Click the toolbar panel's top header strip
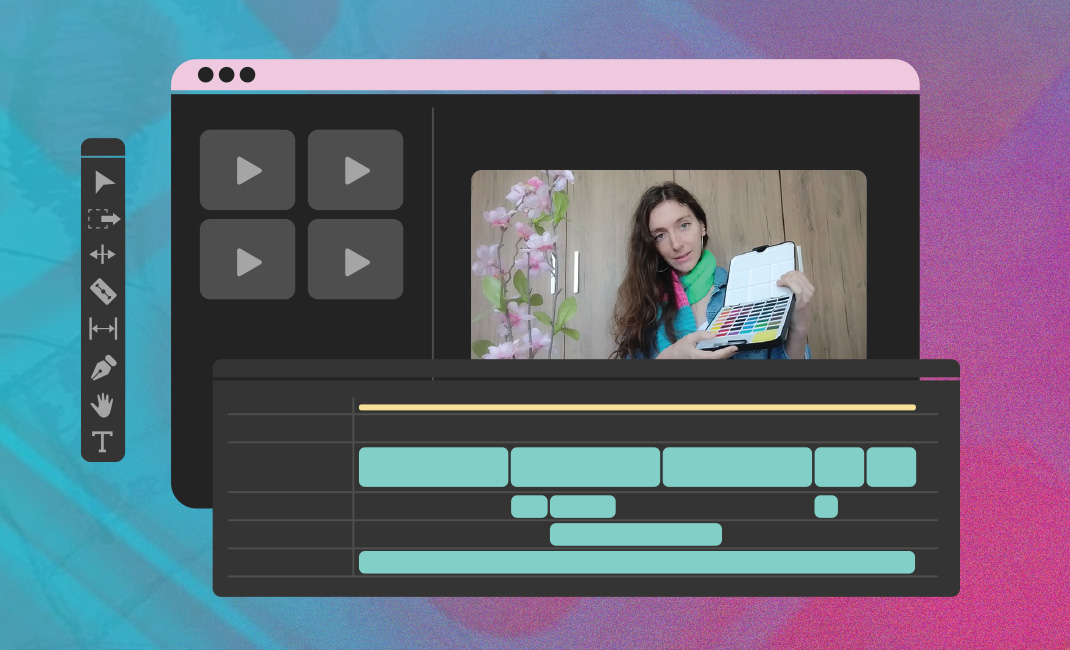This screenshot has width=1070, height=650. pyautogui.click(x=103, y=147)
